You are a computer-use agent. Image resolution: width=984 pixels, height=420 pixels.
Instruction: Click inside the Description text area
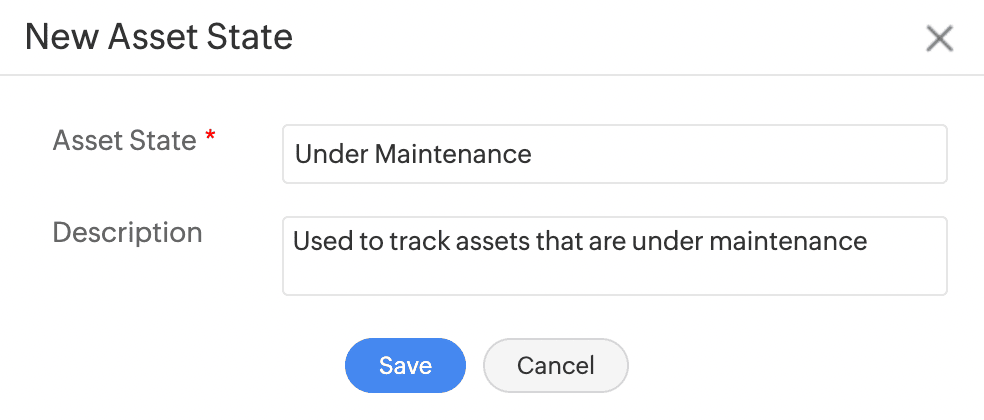coord(614,256)
